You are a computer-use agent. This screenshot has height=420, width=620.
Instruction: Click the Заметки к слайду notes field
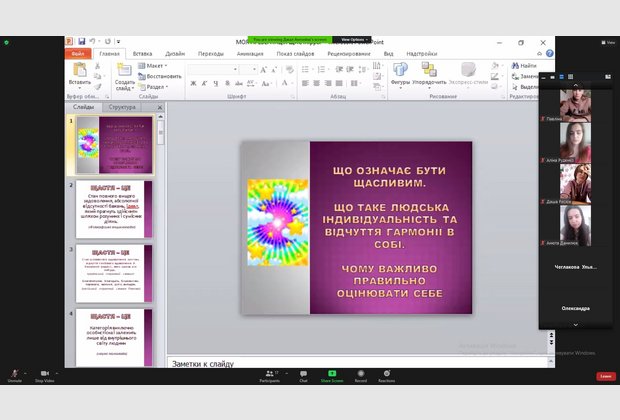point(350,363)
